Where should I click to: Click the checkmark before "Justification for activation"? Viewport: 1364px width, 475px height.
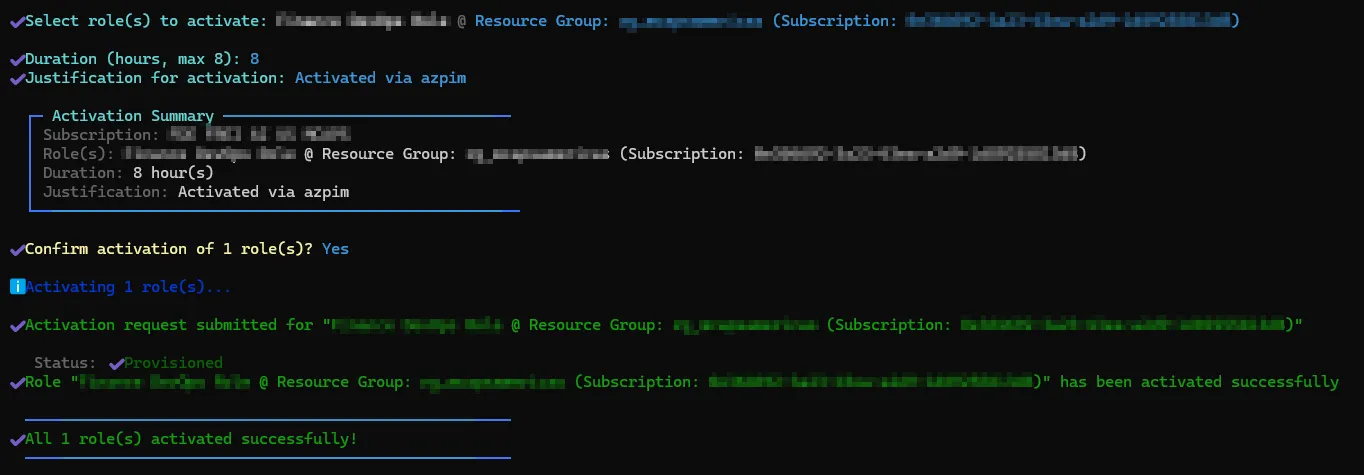[16, 78]
